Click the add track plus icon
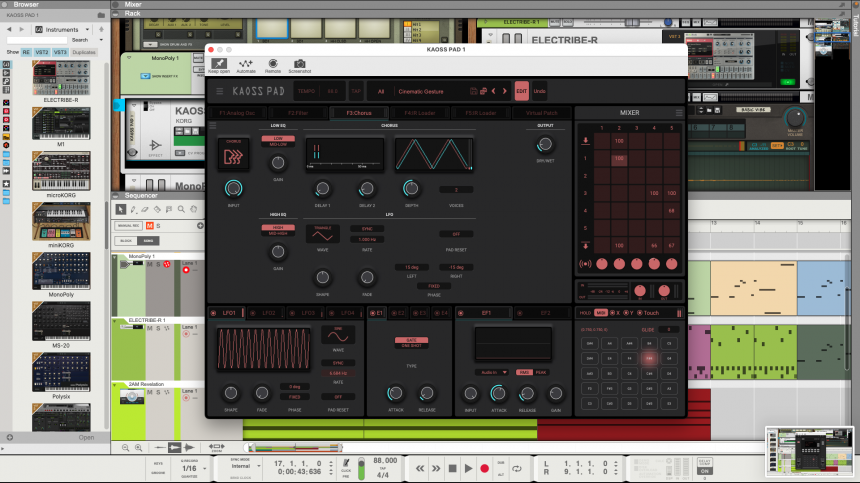Screen dimensions: 860x483 200,225
